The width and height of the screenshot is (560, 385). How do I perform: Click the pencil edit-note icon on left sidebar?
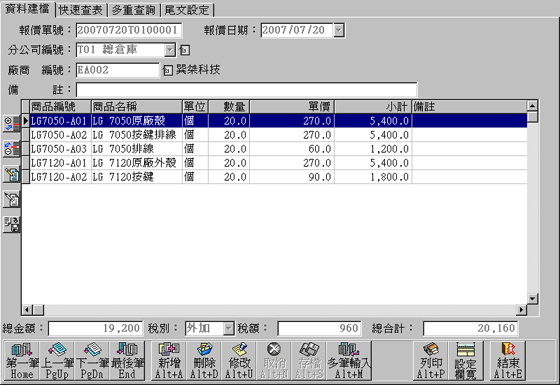click(12, 174)
